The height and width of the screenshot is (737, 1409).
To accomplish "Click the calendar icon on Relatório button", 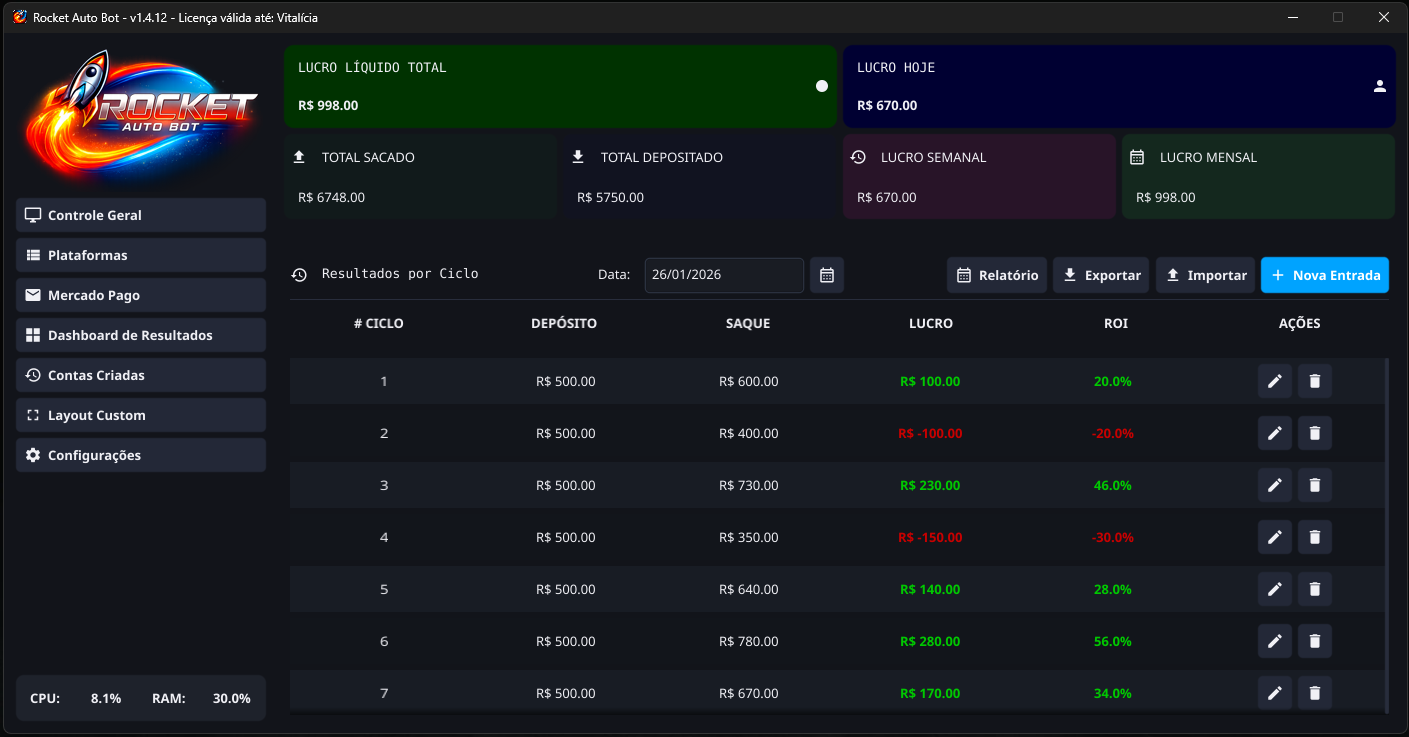I will point(964,275).
